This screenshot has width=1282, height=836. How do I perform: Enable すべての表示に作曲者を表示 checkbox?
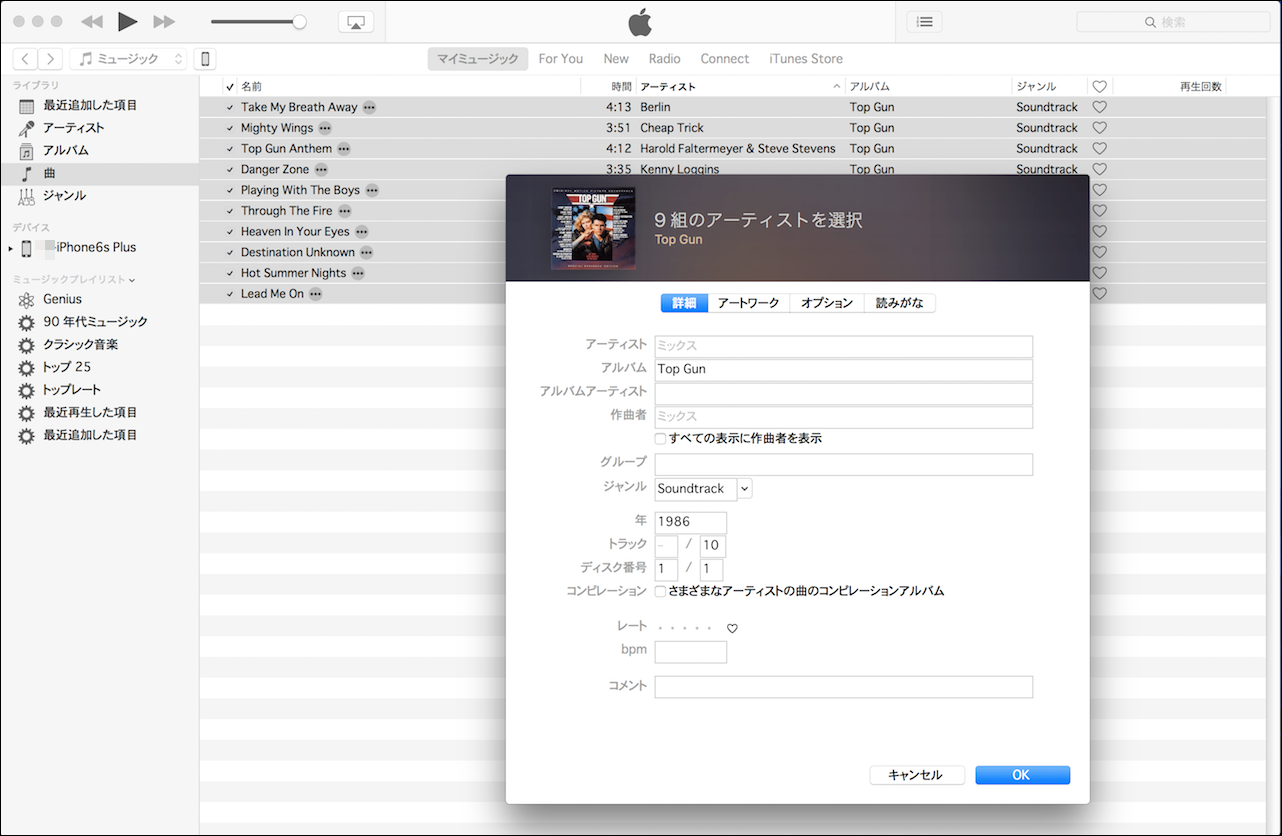point(660,439)
